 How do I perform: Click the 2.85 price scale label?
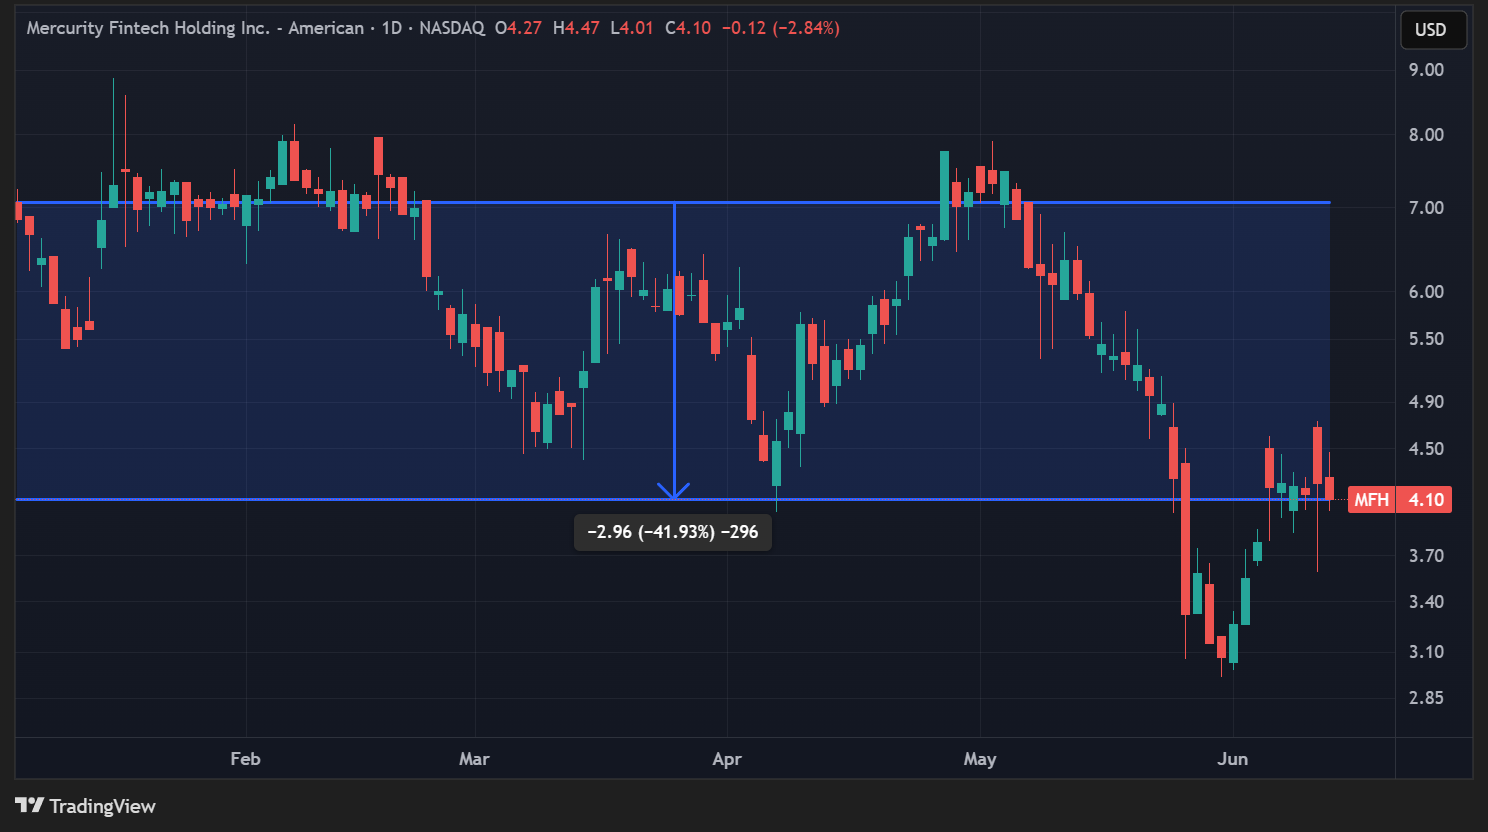1426,698
